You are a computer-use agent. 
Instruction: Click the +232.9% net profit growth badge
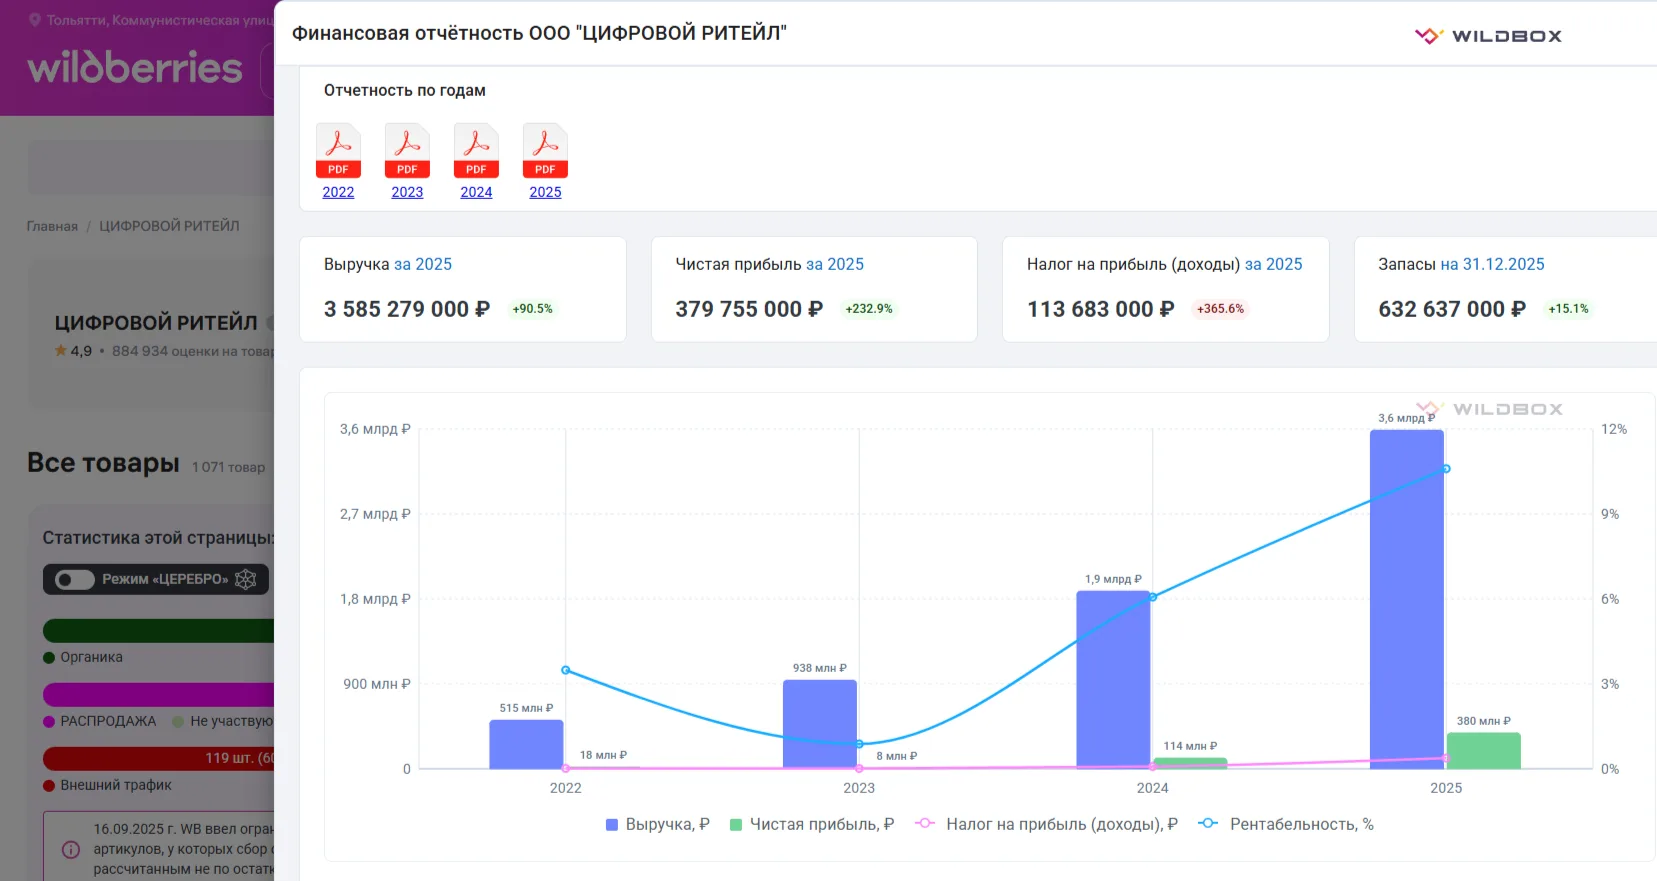pyautogui.click(x=869, y=309)
